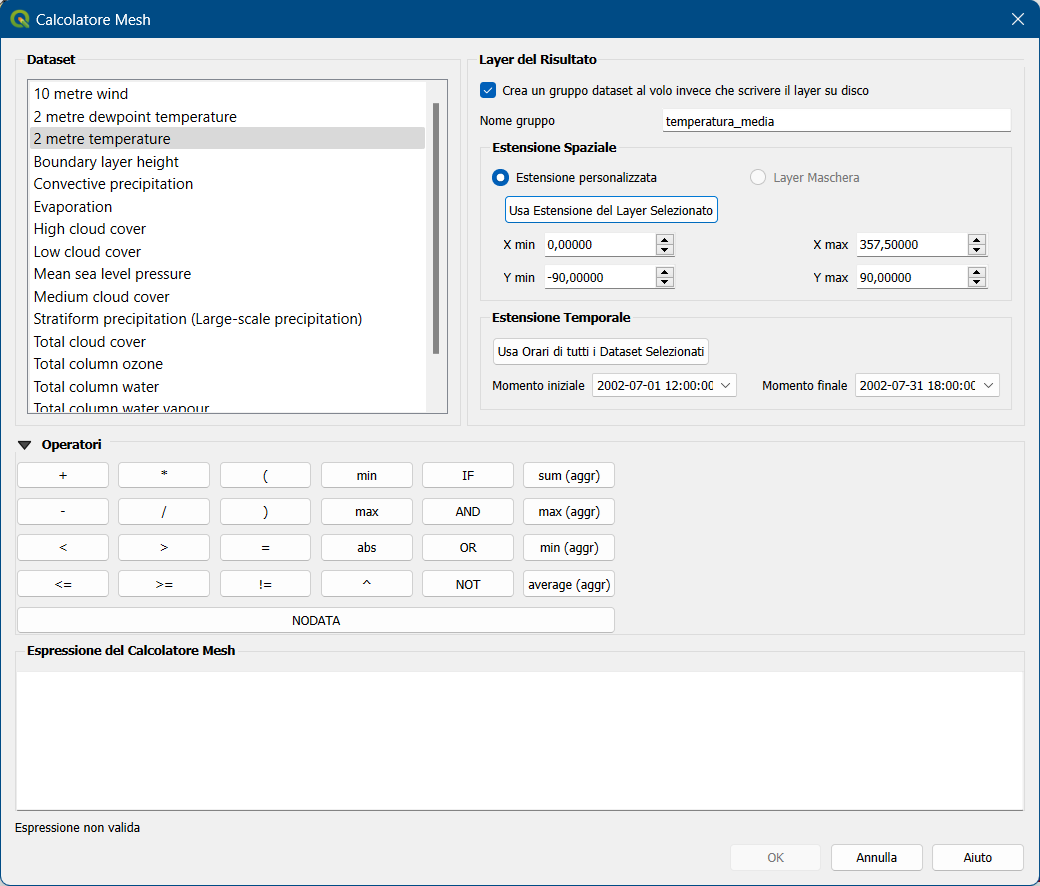This screenshot has width=1040, height=886.
Task: Insert the NODATA operator
Action: point(316,620)
